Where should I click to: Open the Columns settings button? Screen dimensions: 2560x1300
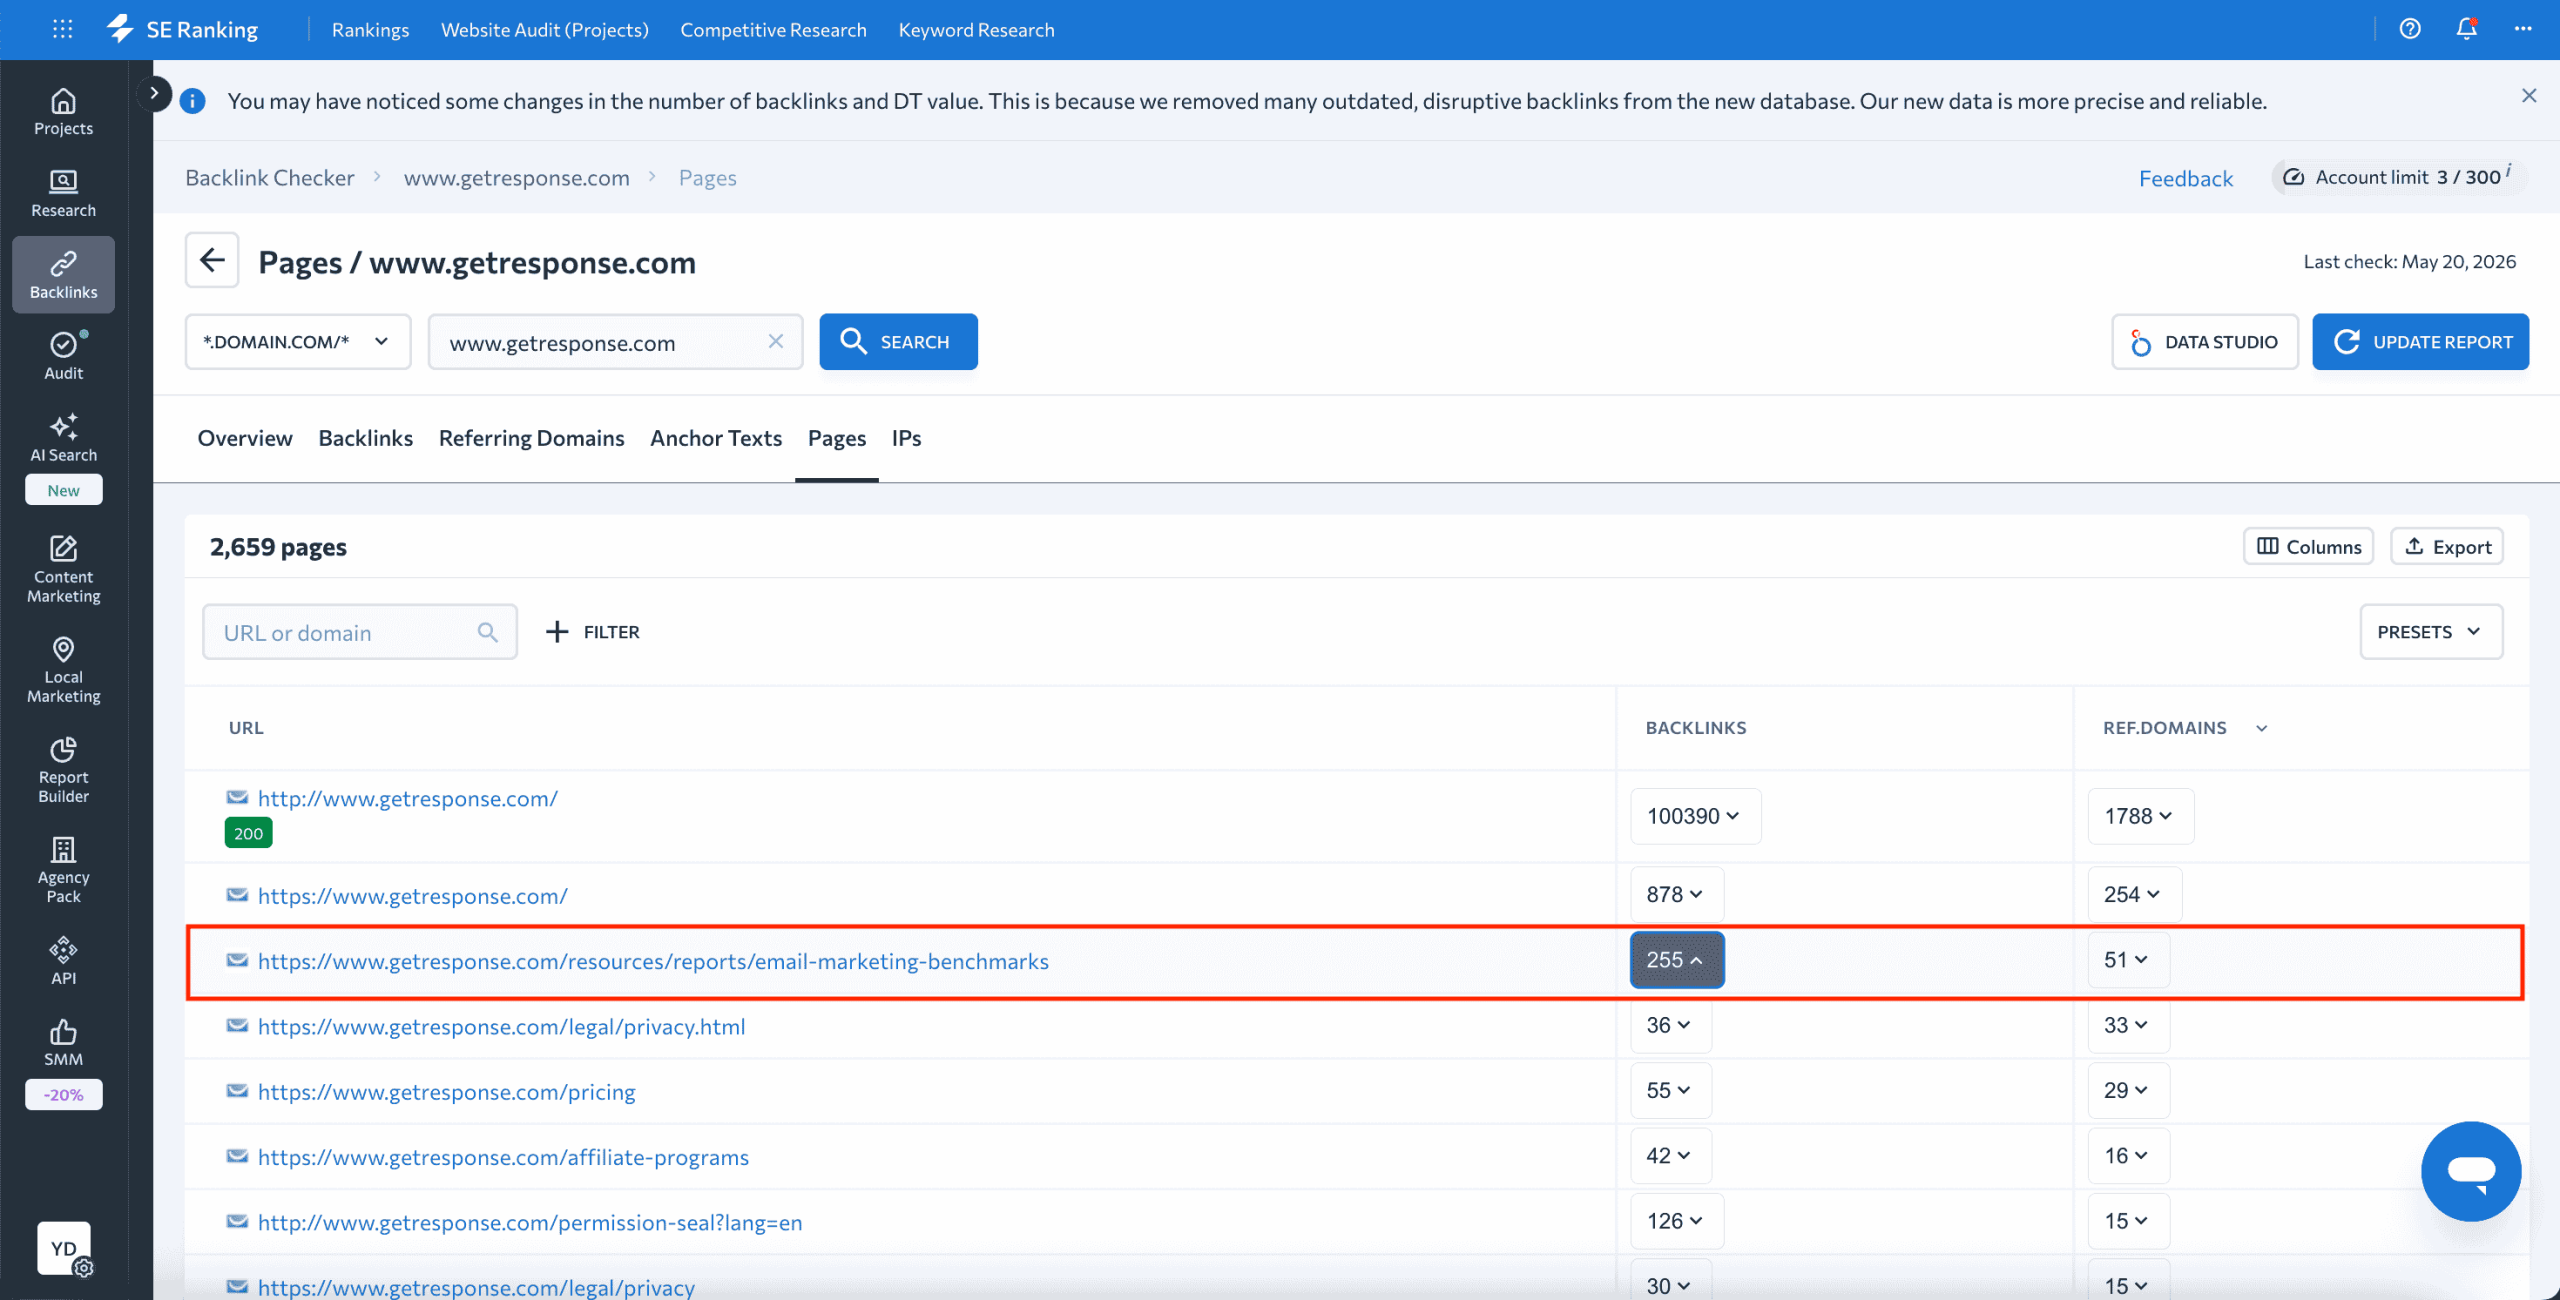(2308, 547)
